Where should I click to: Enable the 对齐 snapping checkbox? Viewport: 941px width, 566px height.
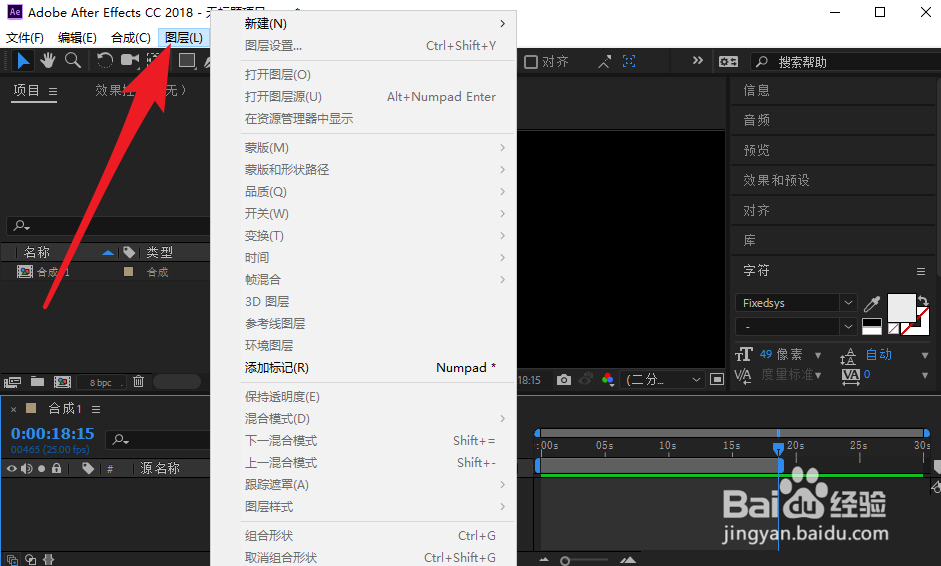pos(531,62)
